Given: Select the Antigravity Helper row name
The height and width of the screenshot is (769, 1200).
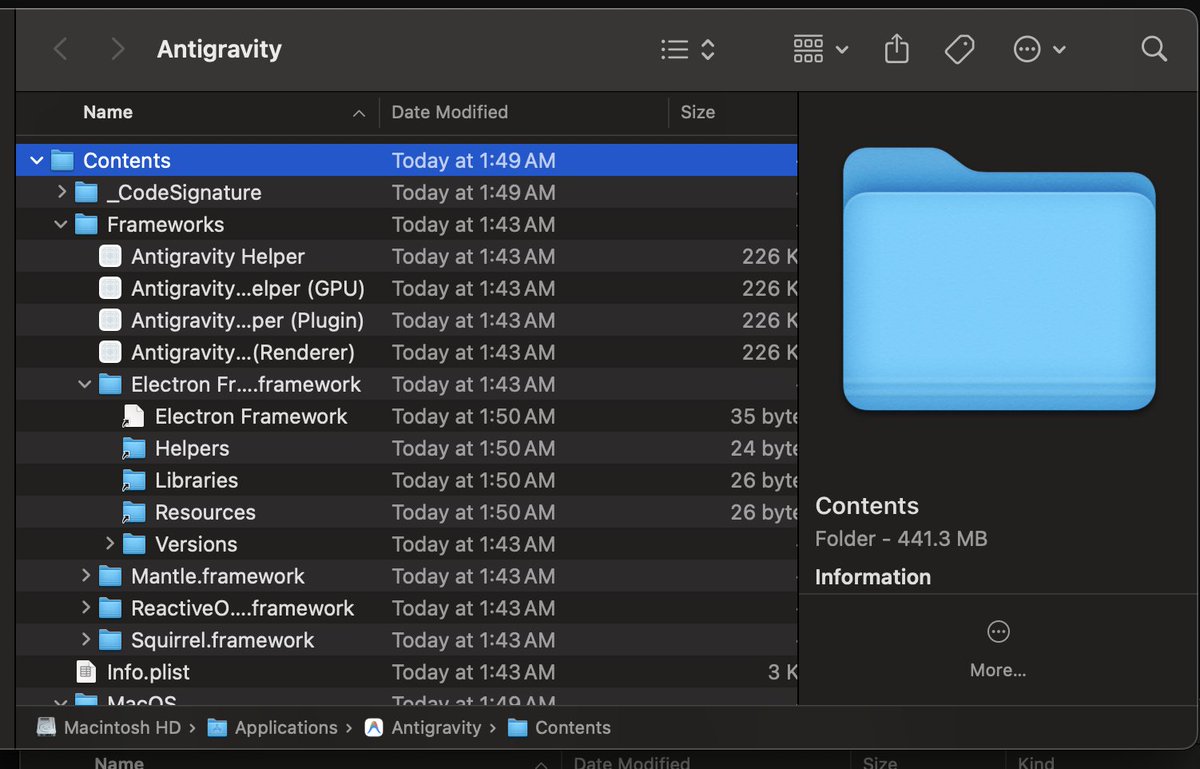Looking at the screenshot, I should click(218, 256).
